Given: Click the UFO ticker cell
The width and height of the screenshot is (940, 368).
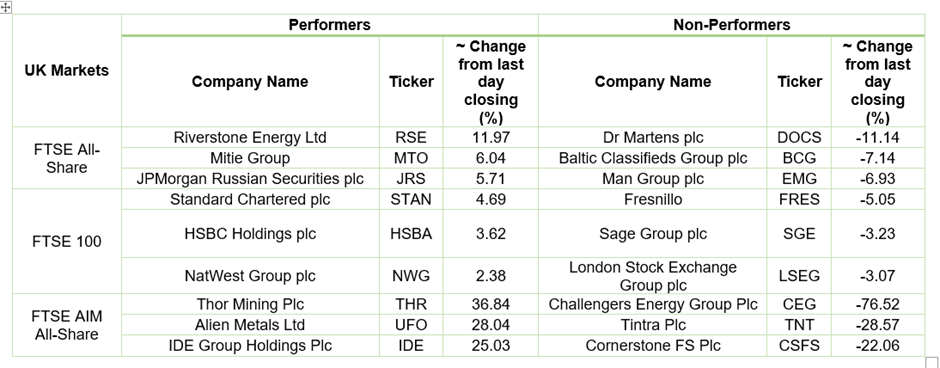Looking at the screenshot, I should [411, 325].
